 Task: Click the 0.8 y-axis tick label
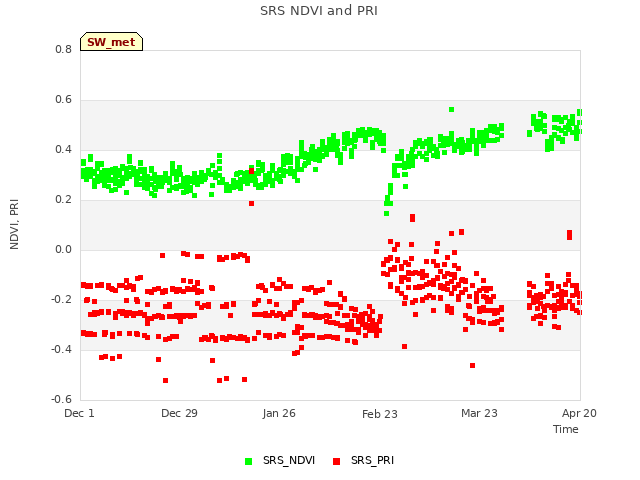pyautogui.click(x=63, y=49)
